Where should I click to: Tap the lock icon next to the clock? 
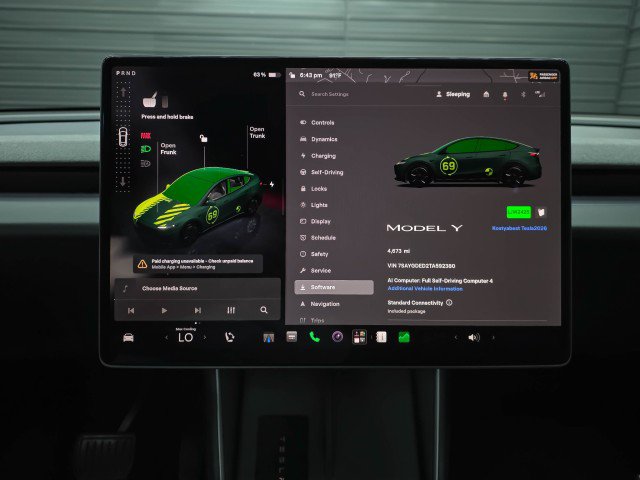(292, 75)
